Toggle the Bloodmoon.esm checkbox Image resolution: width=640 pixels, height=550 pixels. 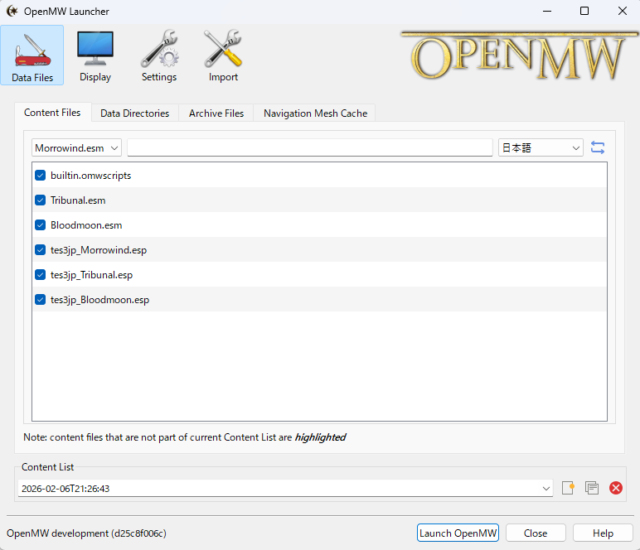pos(40,225)
